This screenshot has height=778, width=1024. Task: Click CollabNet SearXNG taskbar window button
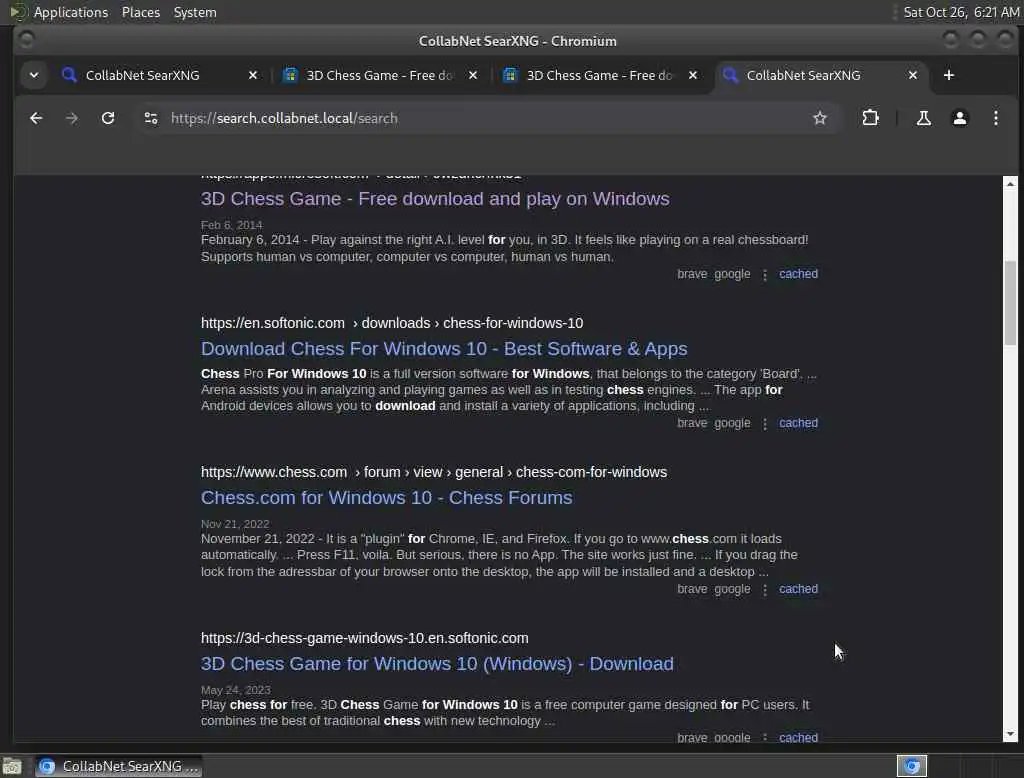(118, 766)
